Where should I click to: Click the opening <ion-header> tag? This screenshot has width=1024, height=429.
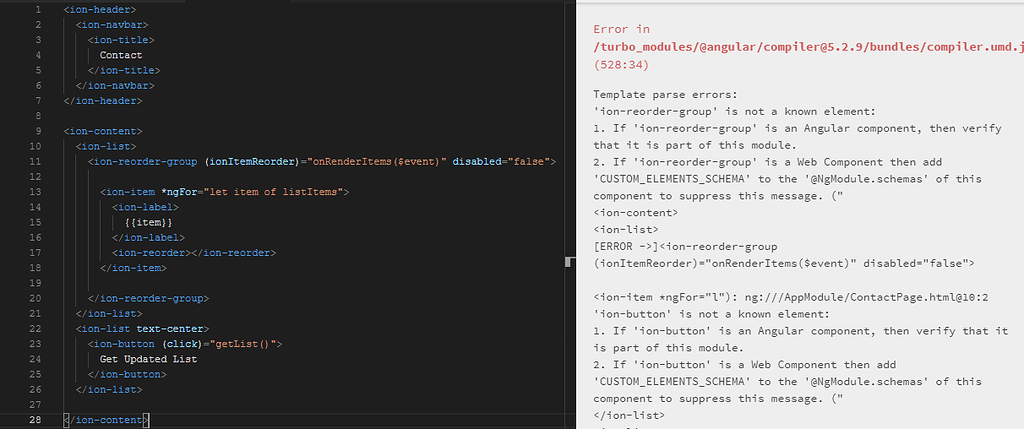click(x=100, y=10)
